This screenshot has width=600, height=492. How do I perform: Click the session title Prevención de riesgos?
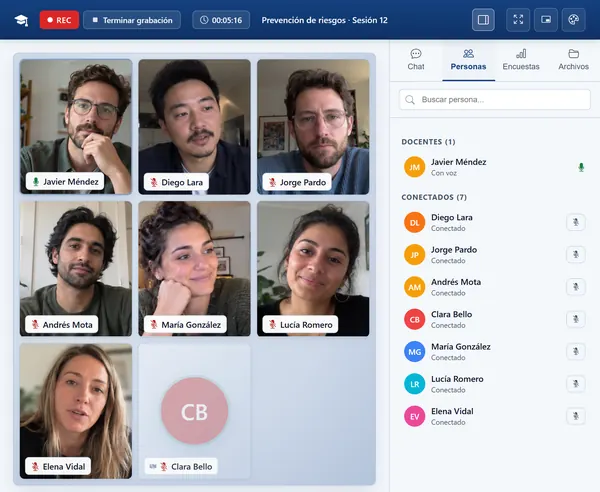(324, 20)
